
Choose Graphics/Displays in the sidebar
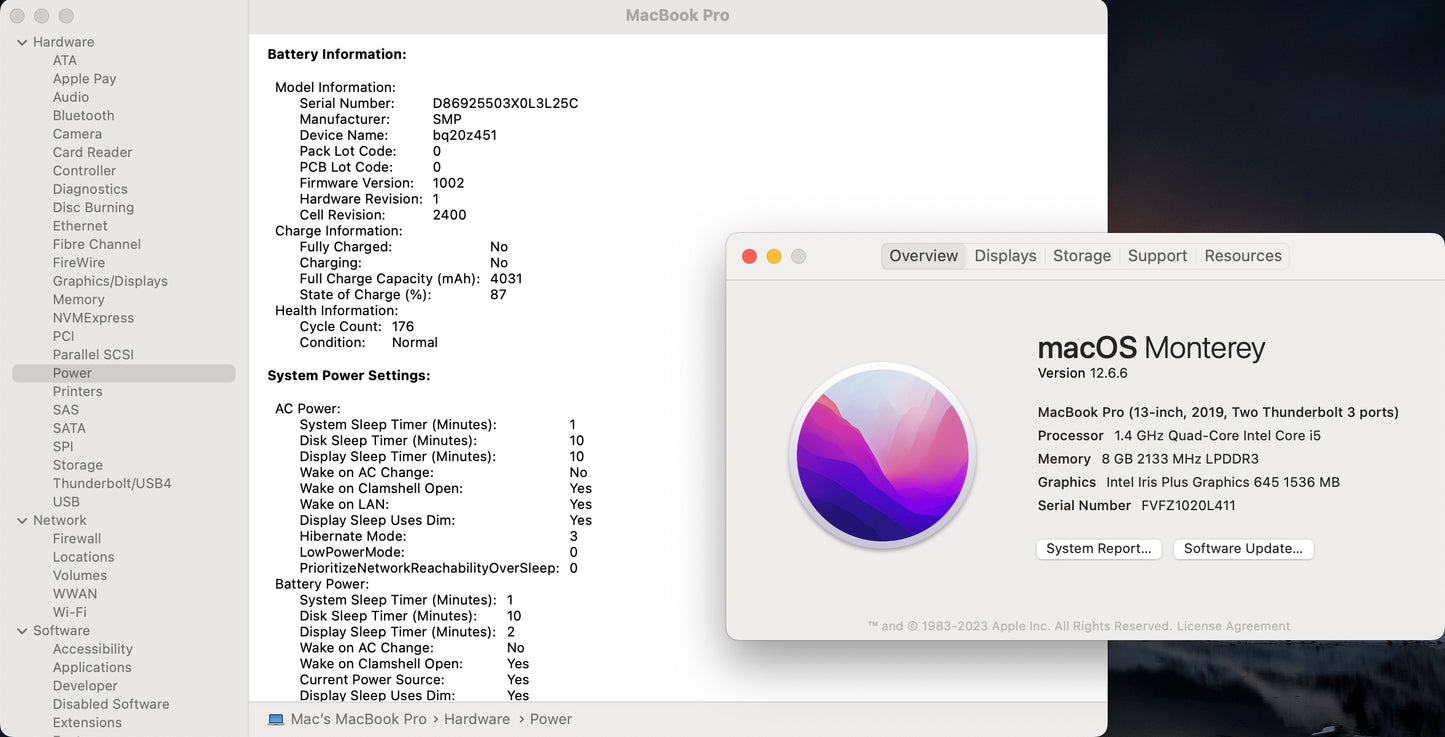click(x=110, y=281)
